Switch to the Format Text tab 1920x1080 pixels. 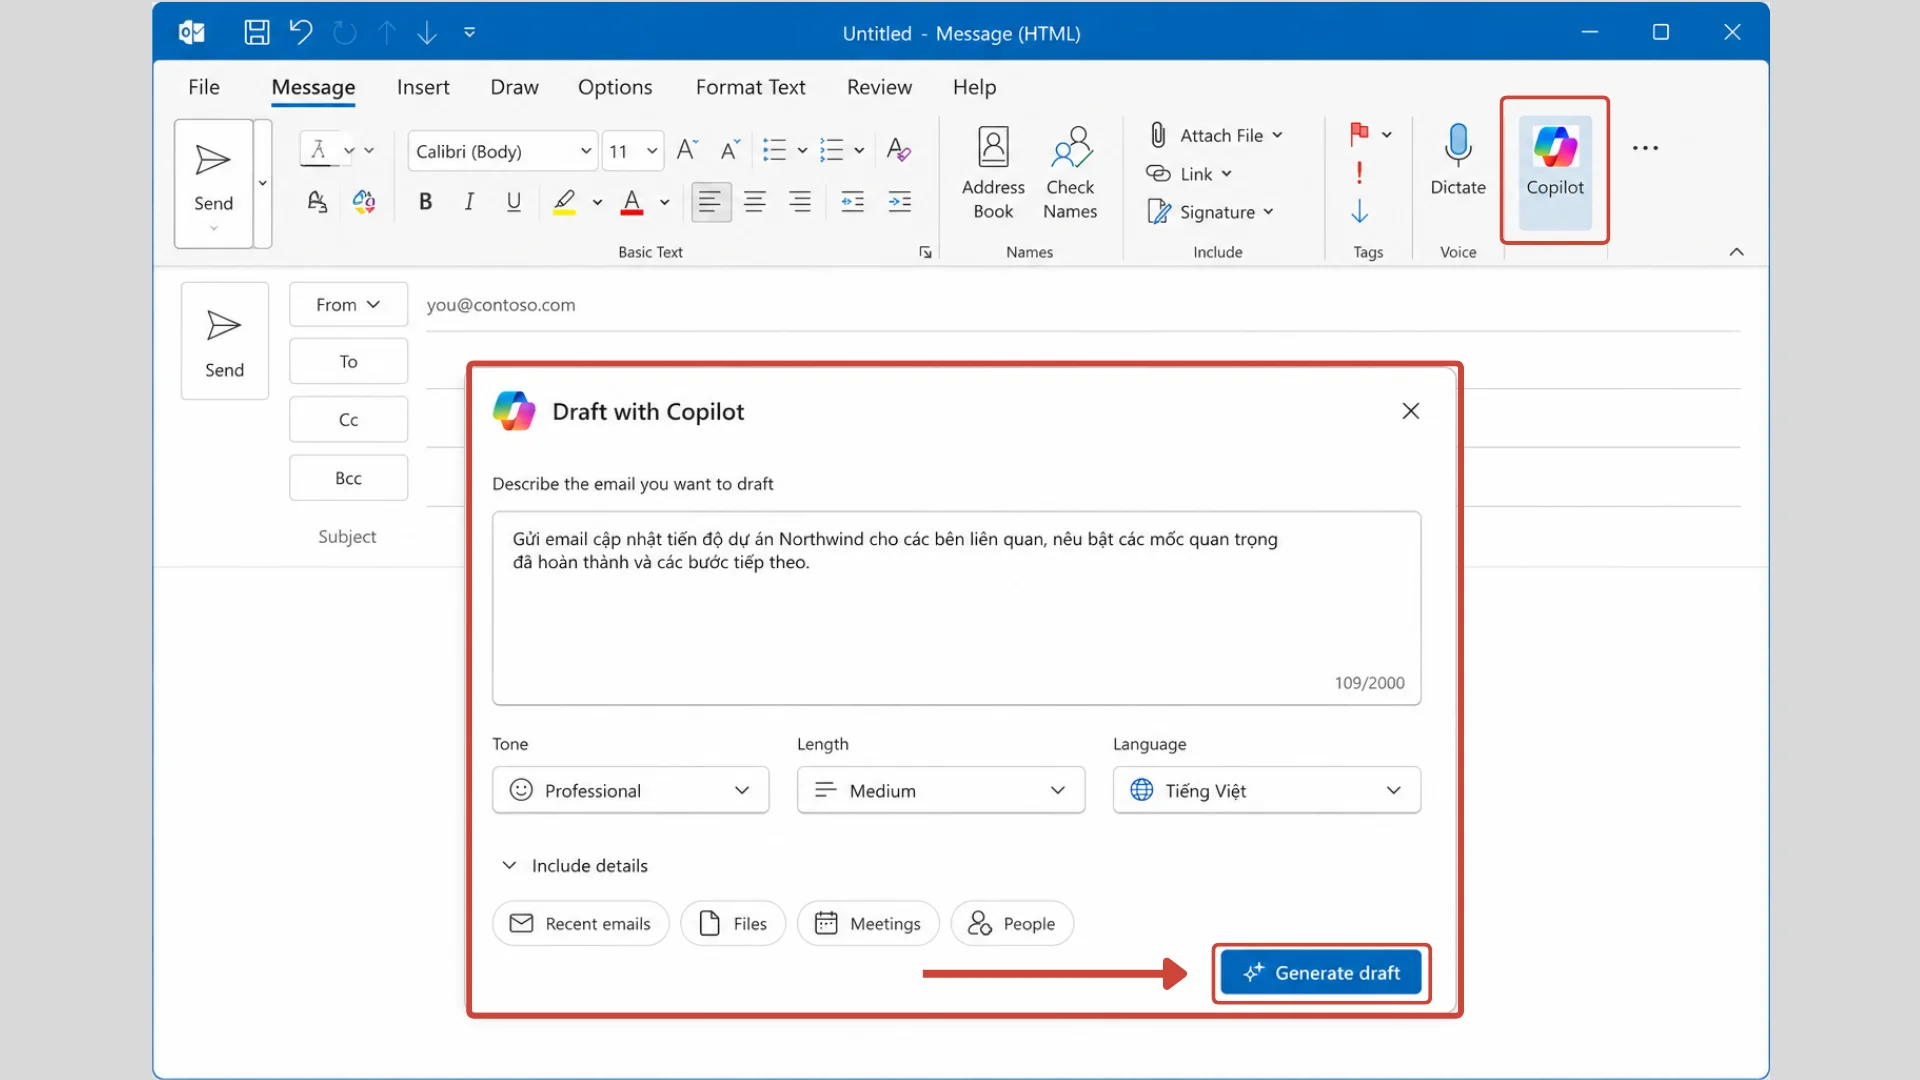coord(750,87)
